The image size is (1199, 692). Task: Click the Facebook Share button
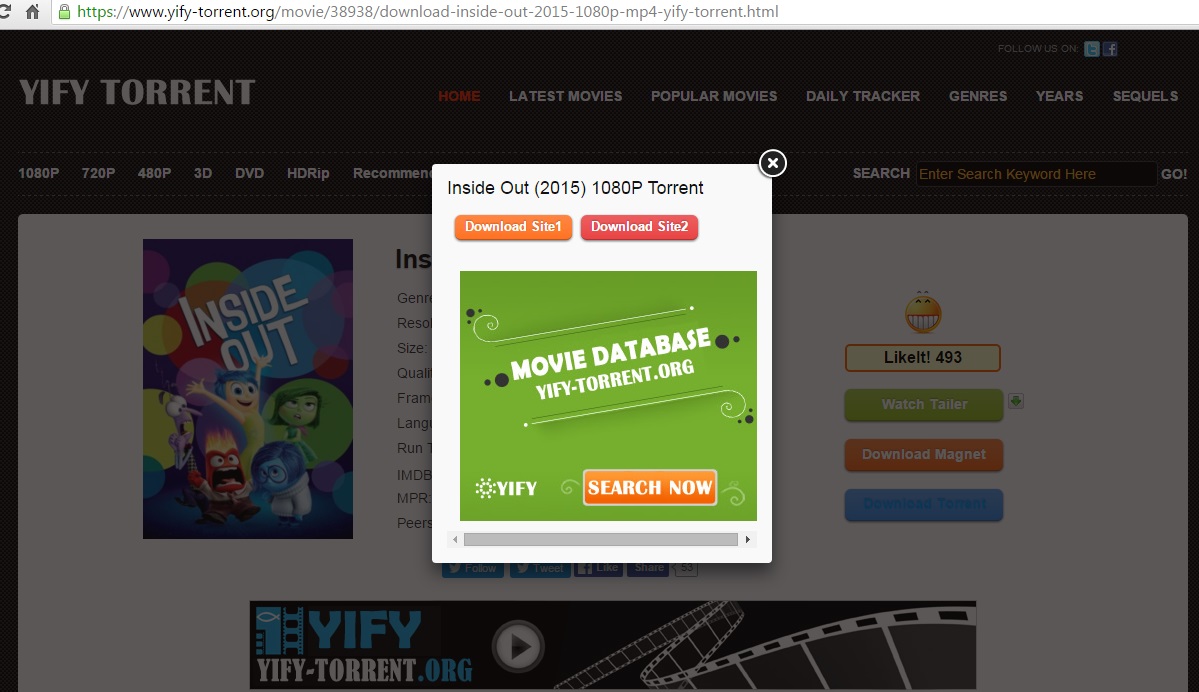click(648, 569)
